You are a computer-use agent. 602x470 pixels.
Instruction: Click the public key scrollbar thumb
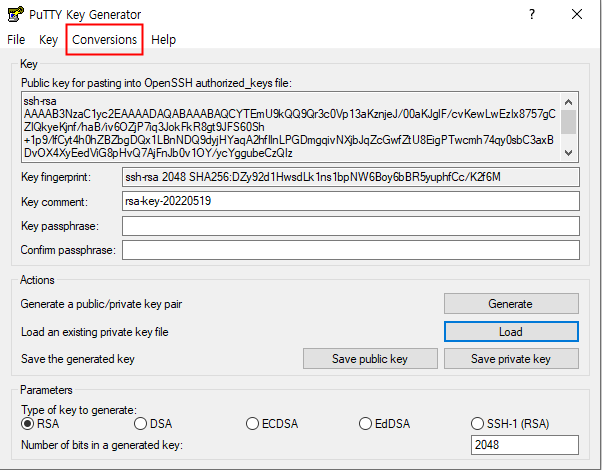pyautogui.click(x=569, y=122)
